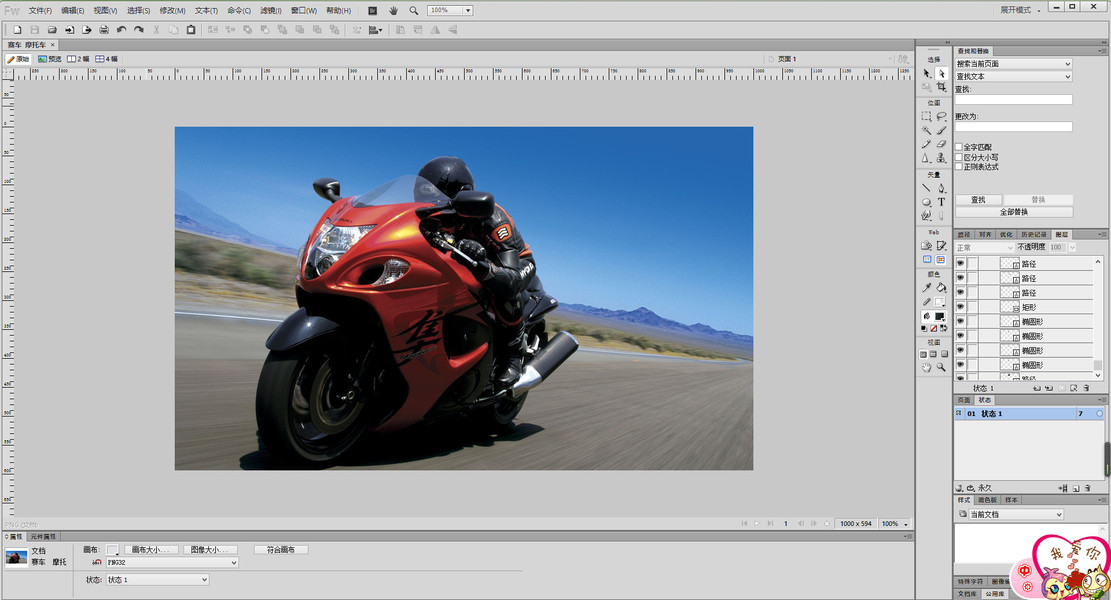Select the Pen tool
Screen dimensions: 1111x600
[941, 188]
